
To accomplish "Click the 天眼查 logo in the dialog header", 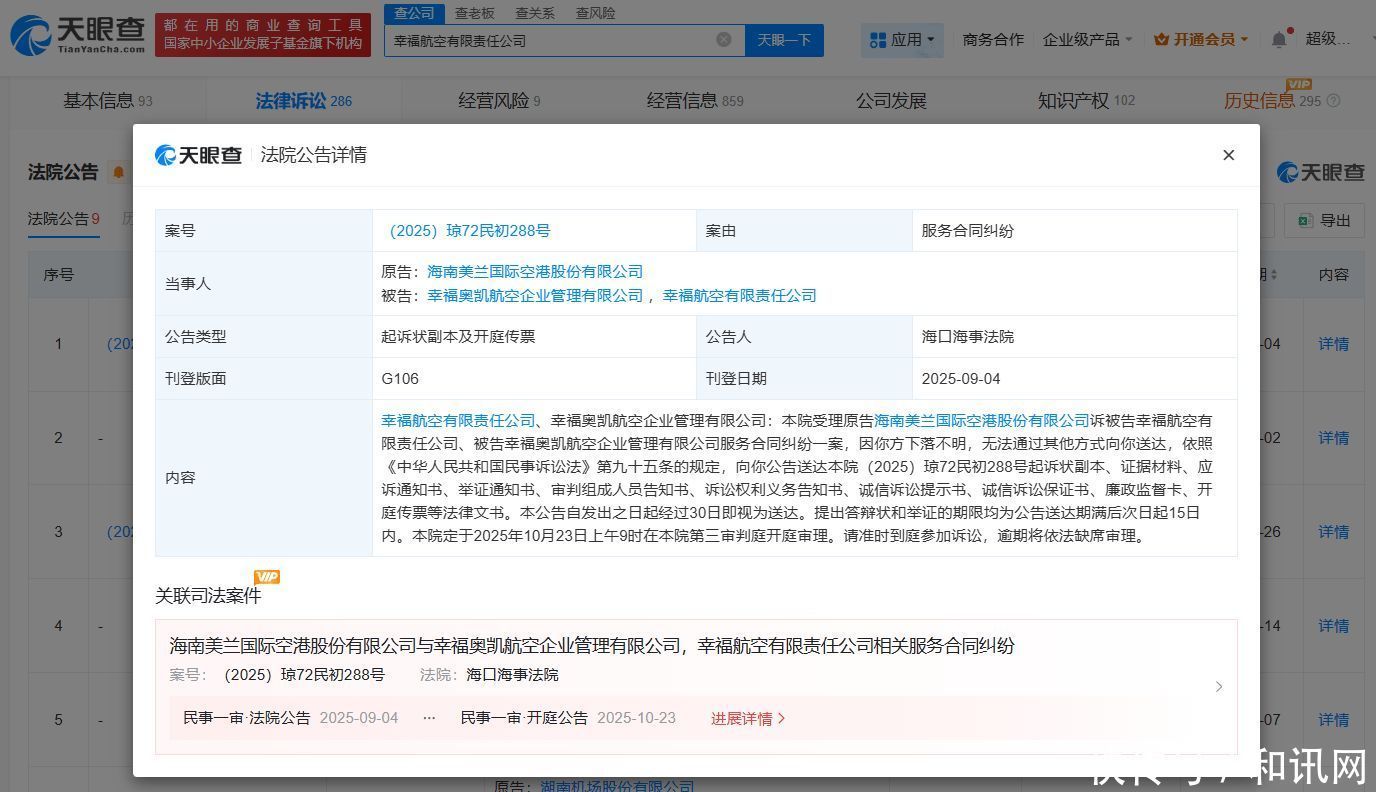I will click(199, 155).
